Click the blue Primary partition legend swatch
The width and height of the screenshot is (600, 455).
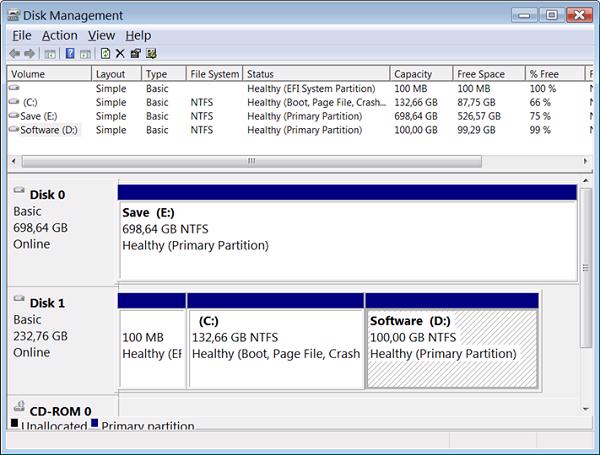(94, 424)
